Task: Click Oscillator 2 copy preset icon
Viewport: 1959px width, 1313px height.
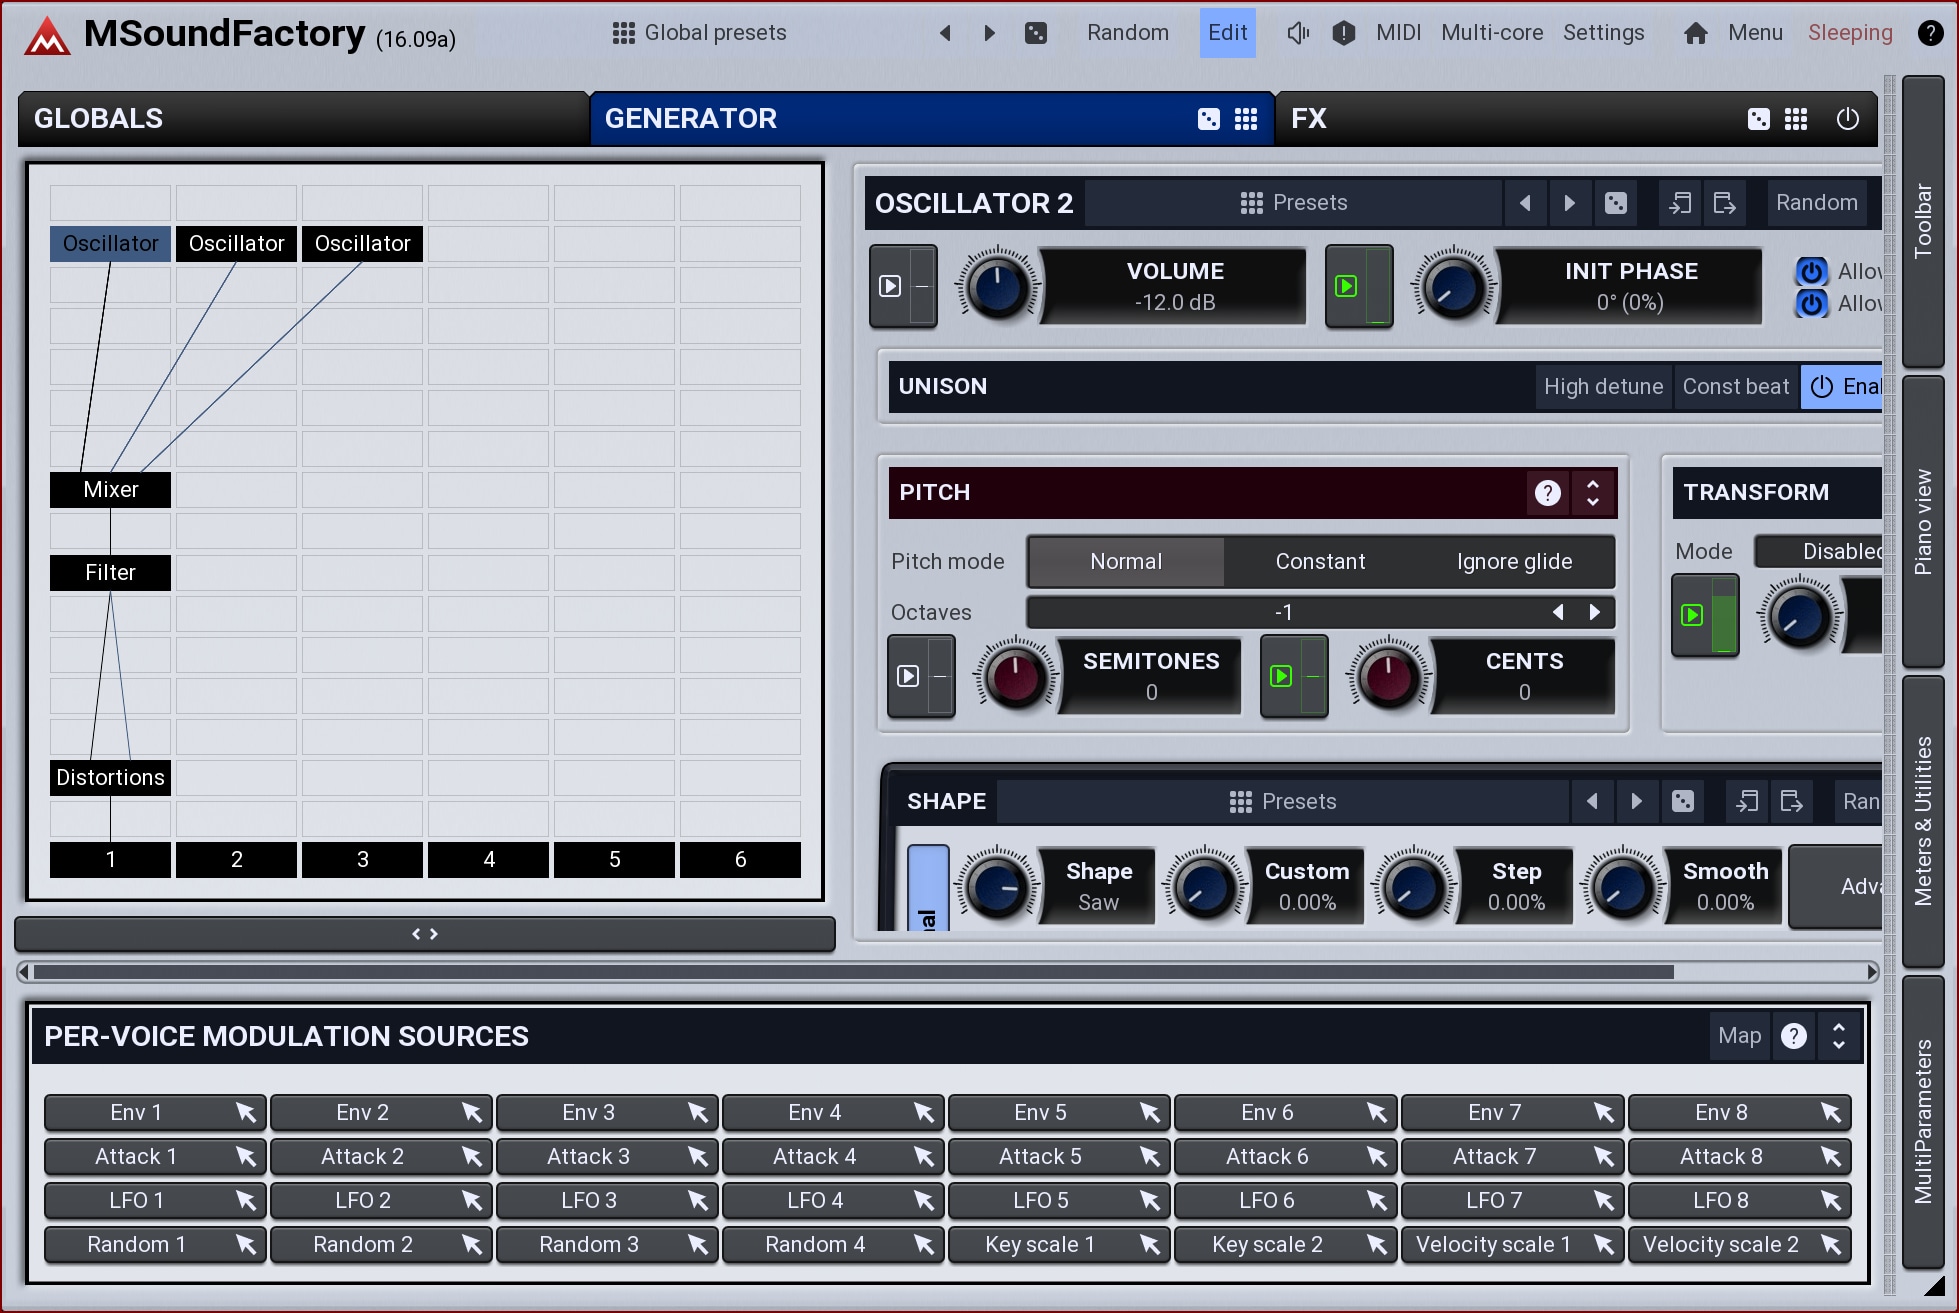Action: pyautogui.click(x=1680, y=203)
